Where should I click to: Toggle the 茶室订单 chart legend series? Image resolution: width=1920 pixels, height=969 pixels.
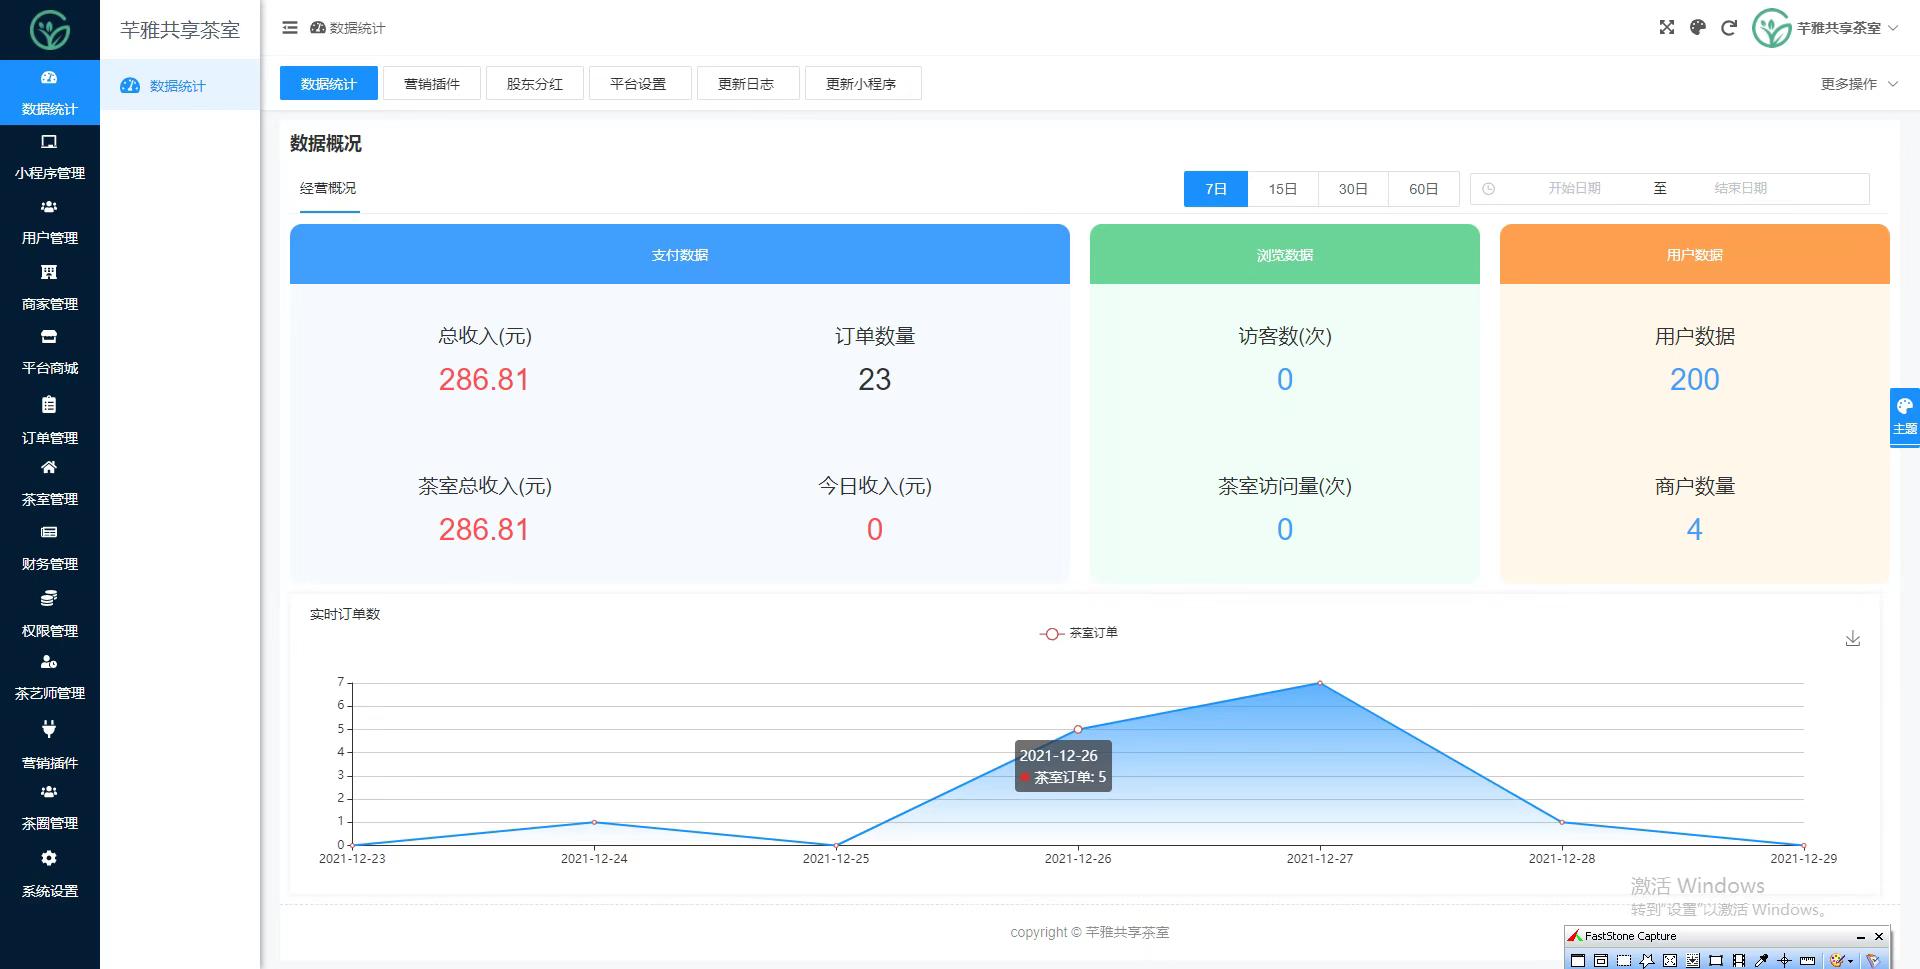(1079, 633)
